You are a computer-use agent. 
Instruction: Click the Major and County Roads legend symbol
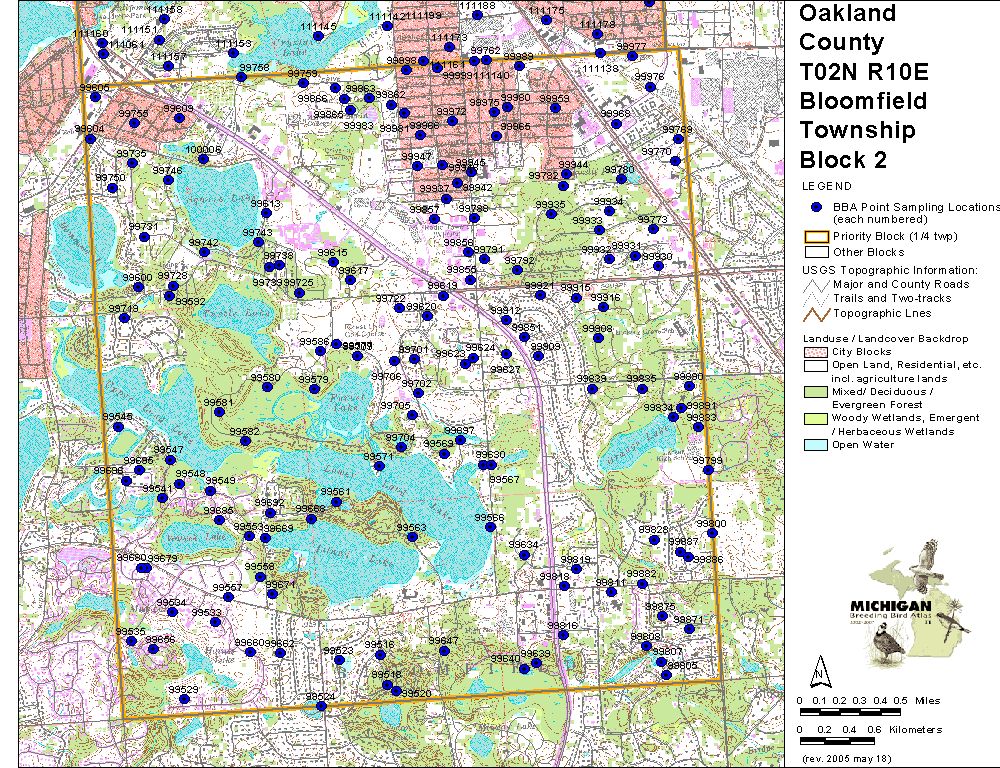tap(816, 285)
